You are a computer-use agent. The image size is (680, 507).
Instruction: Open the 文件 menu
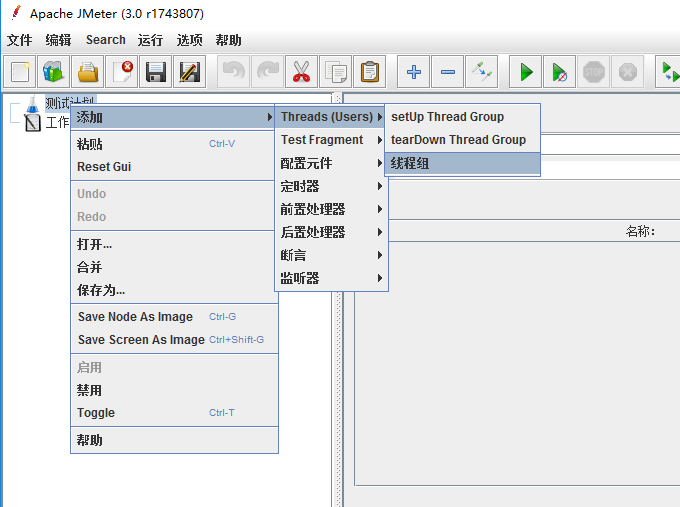20,40
